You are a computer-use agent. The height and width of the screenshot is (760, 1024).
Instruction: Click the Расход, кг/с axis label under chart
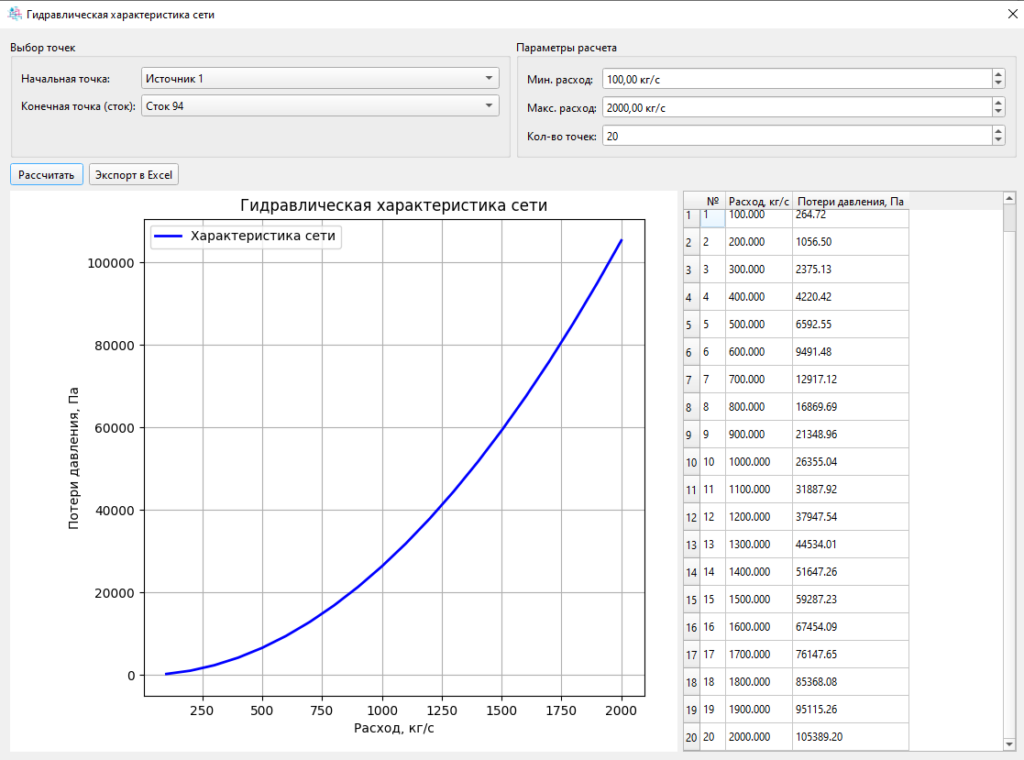tap(394, 727)
